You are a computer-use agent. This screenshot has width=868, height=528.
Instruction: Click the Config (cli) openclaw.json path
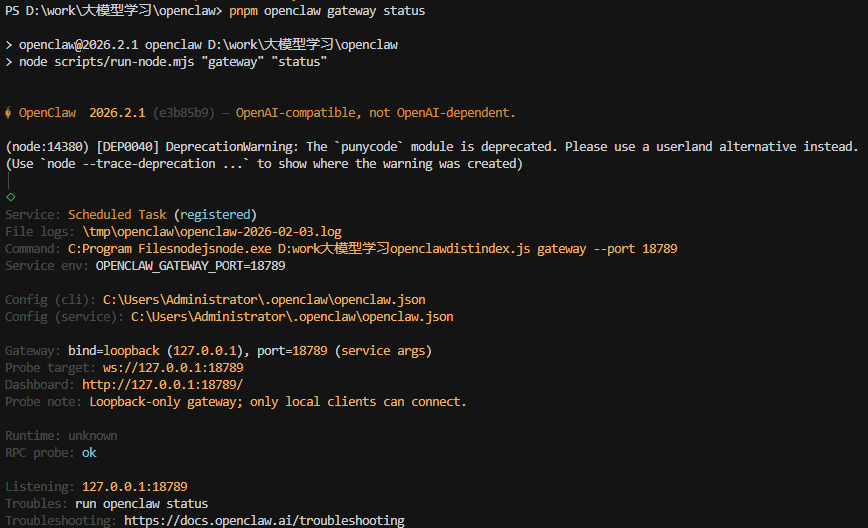(x=264, y=299)
